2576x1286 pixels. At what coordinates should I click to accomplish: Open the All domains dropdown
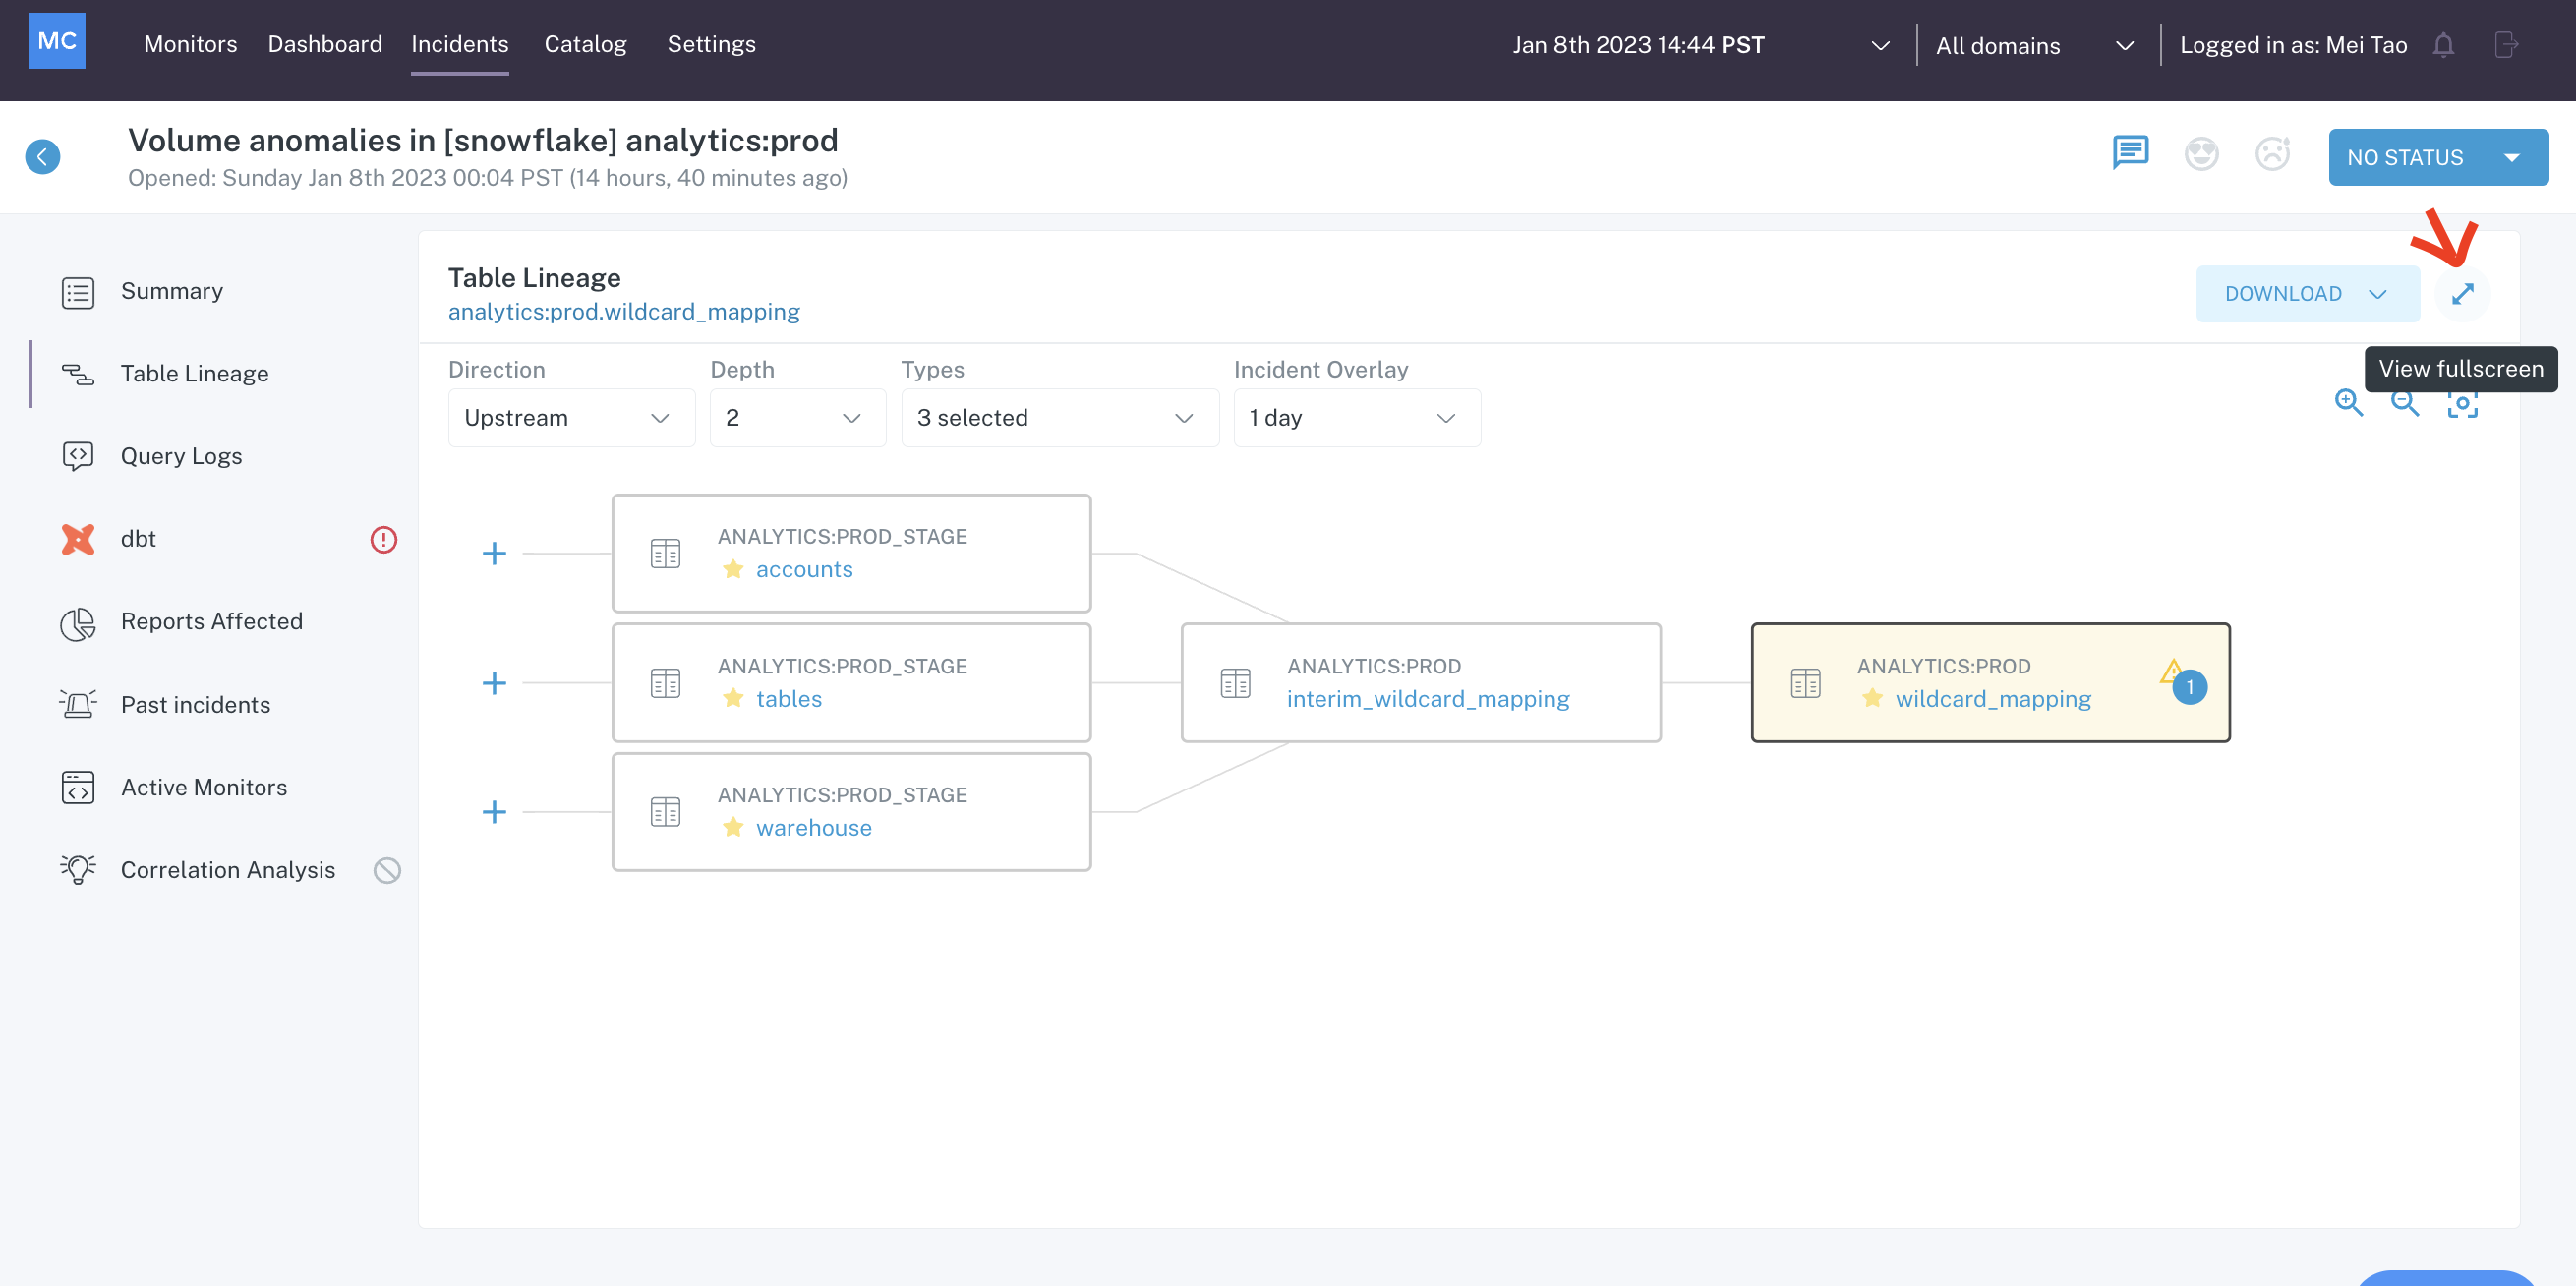[2035, 45]
